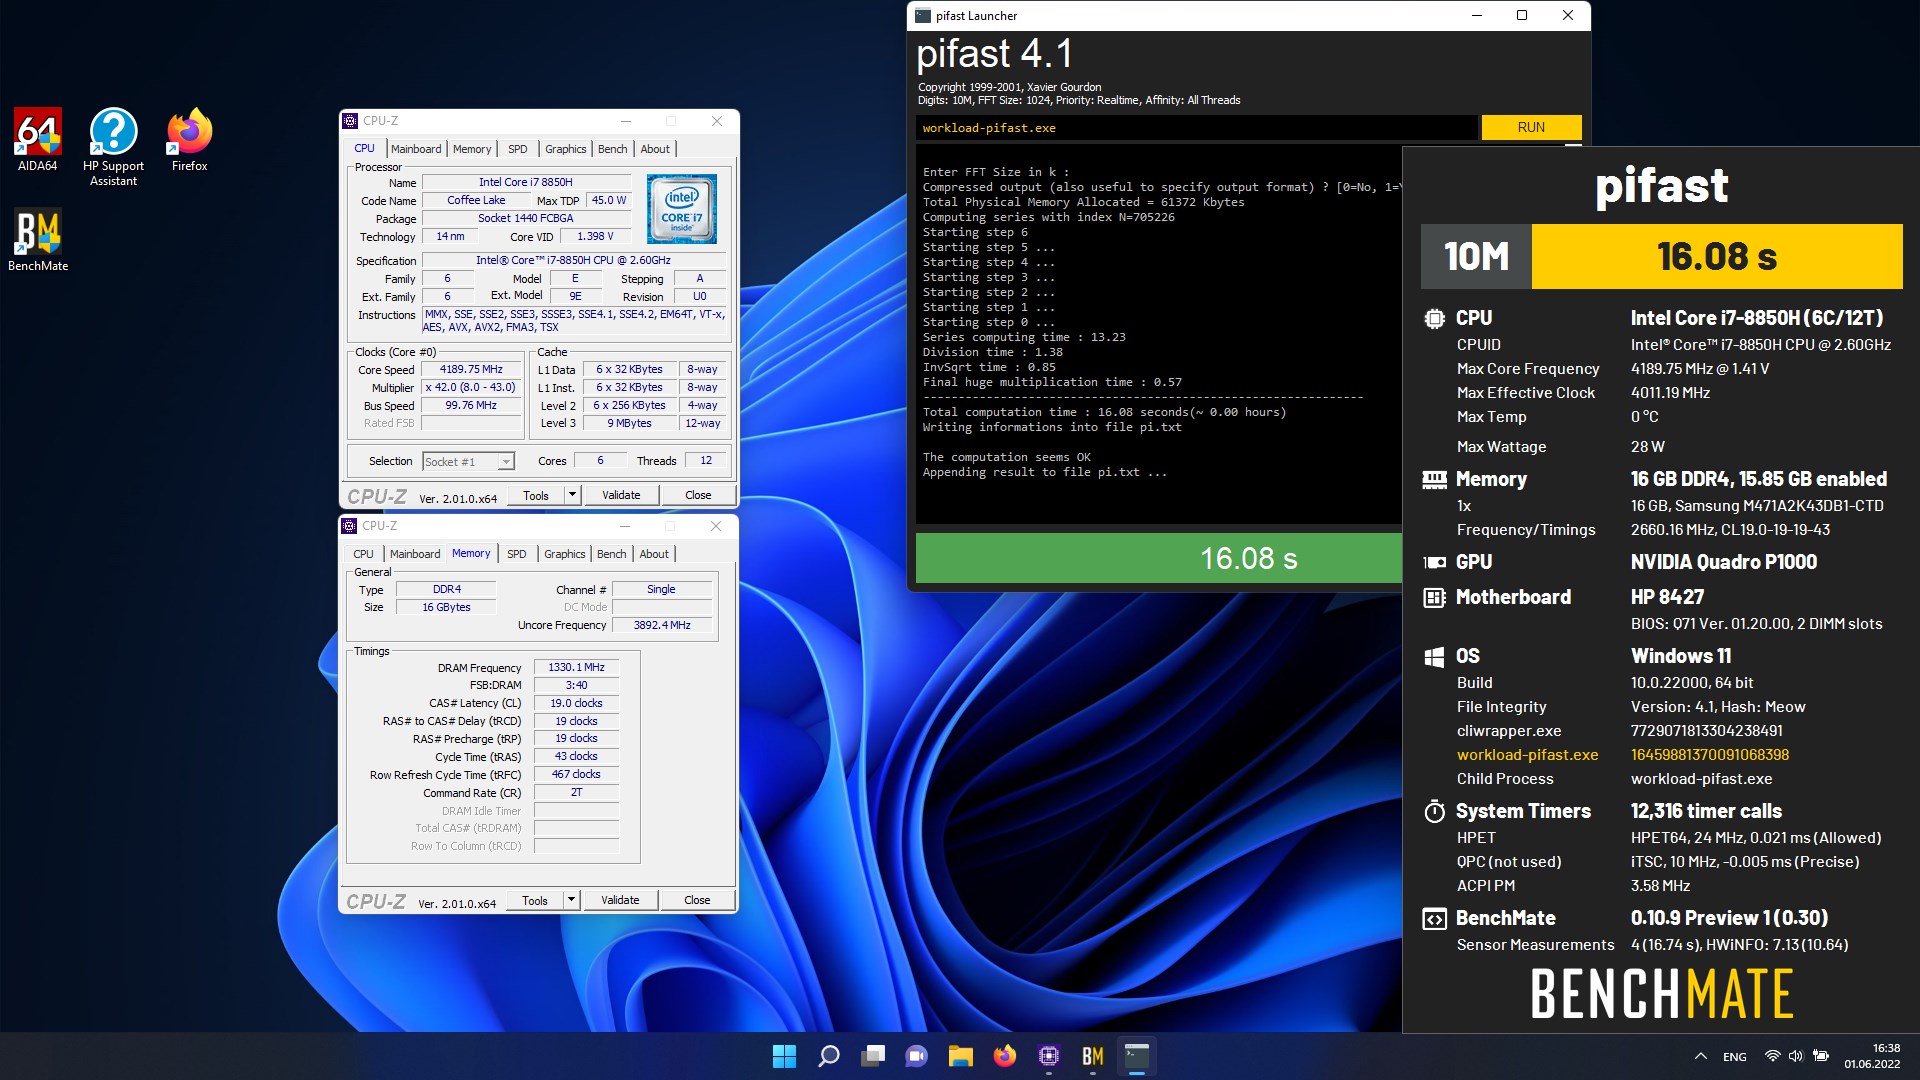Open HP Support Assistant desktop icon

click(113, 147)
